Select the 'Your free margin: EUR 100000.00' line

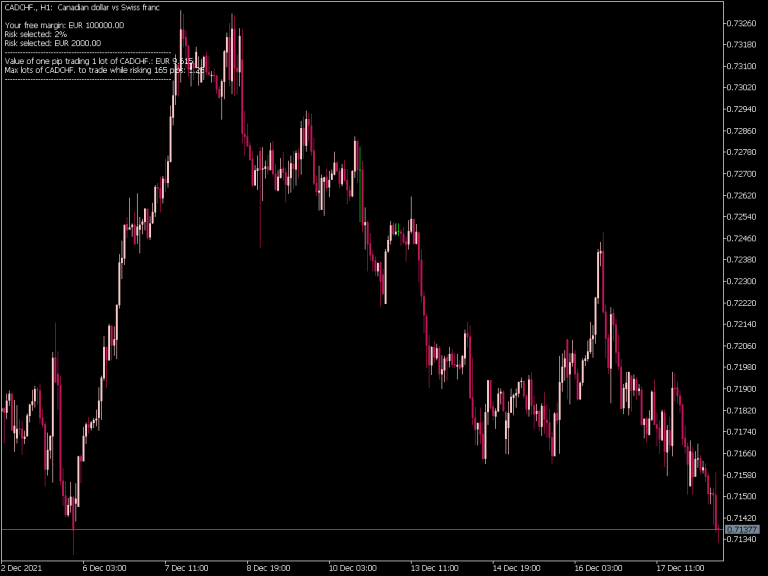click(64, 25)
